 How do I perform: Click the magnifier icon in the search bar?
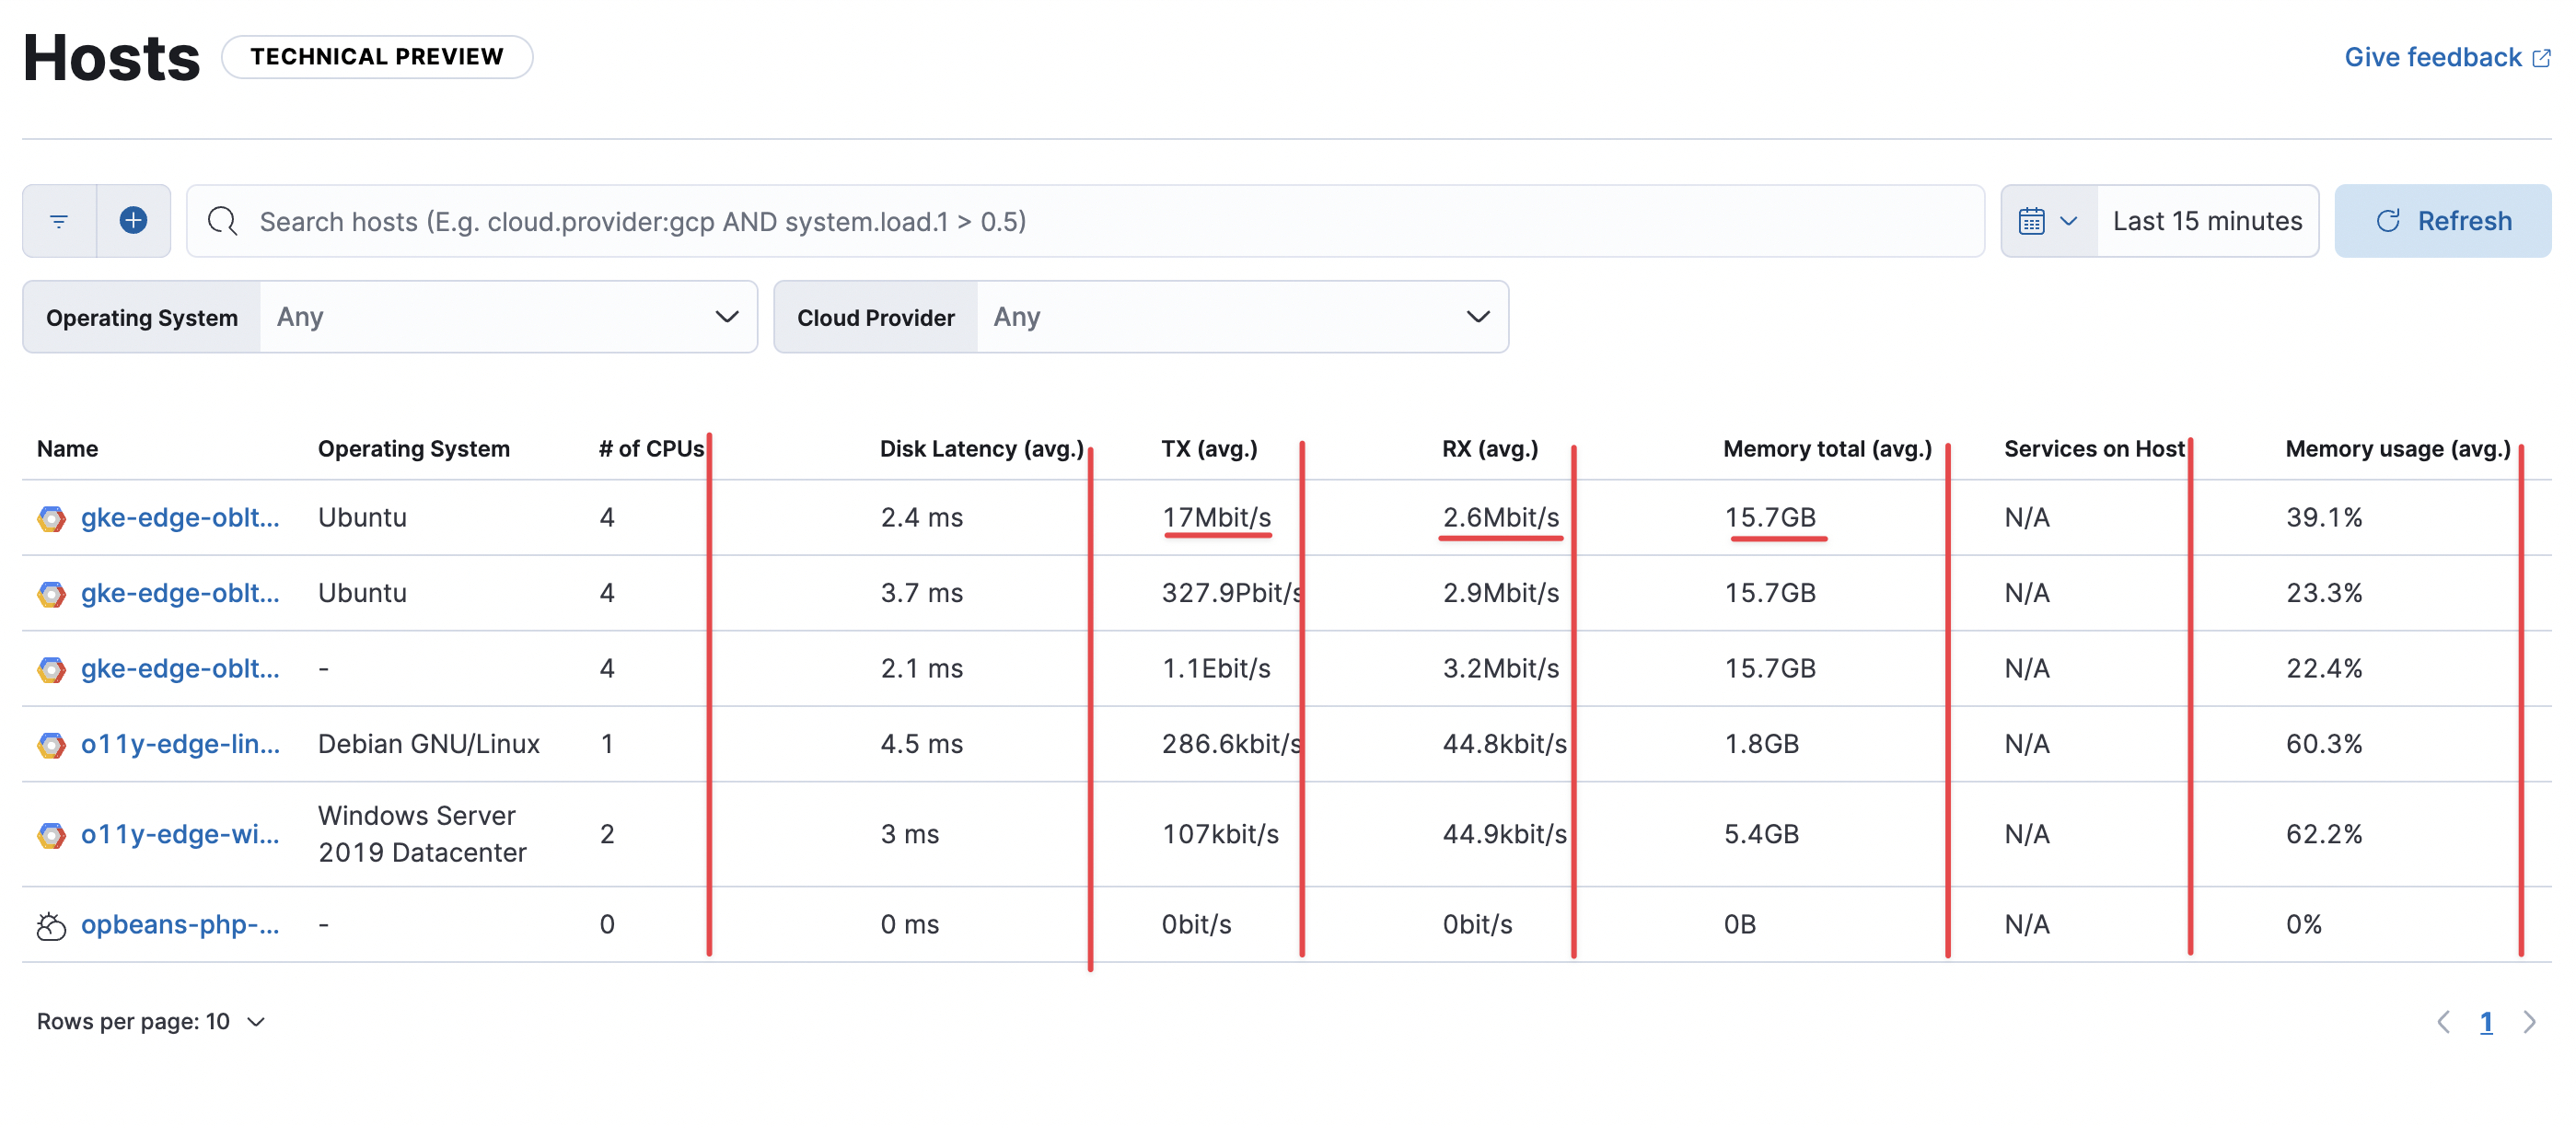click(222, 220)
